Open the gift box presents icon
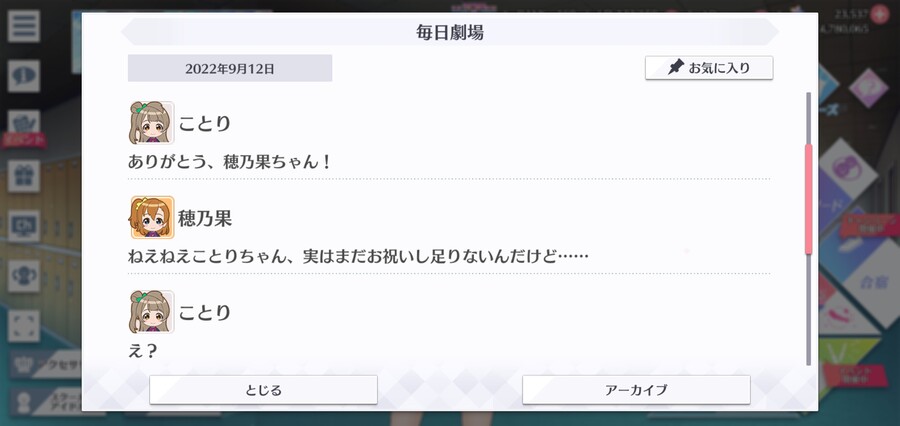 coord(24,176)
